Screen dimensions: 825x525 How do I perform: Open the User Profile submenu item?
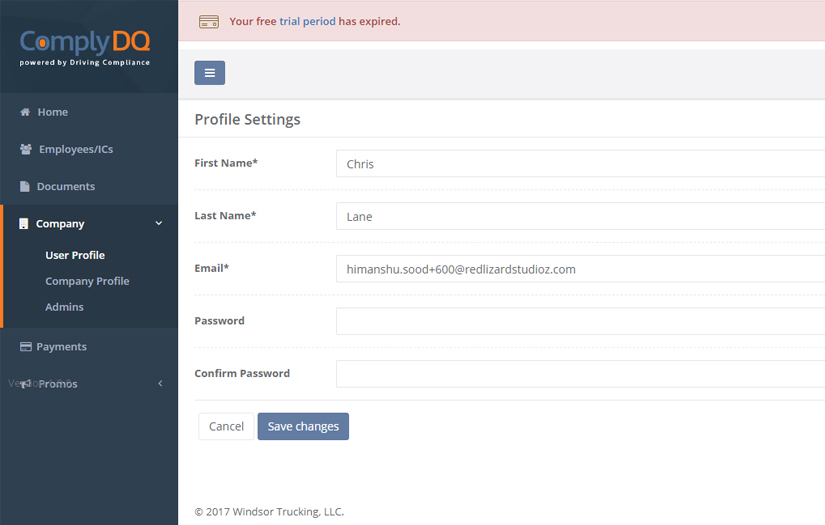(75, 255)
